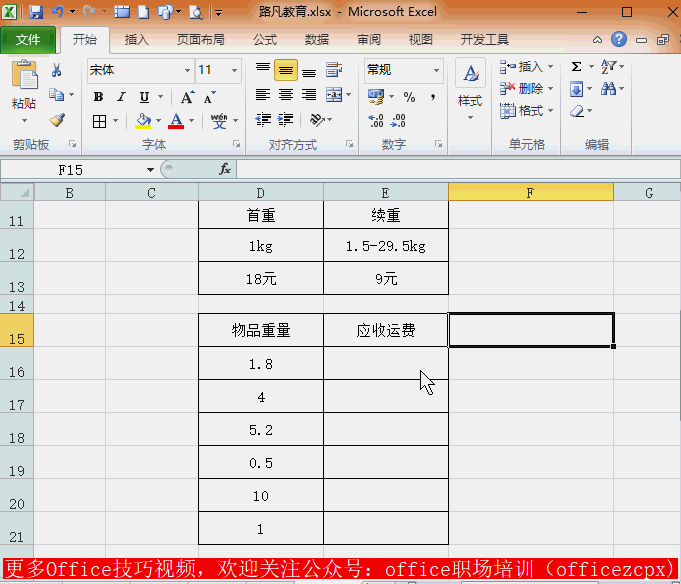Toggle italic formatting
This screenshot has height=584, width=681.
coord(121,97)
